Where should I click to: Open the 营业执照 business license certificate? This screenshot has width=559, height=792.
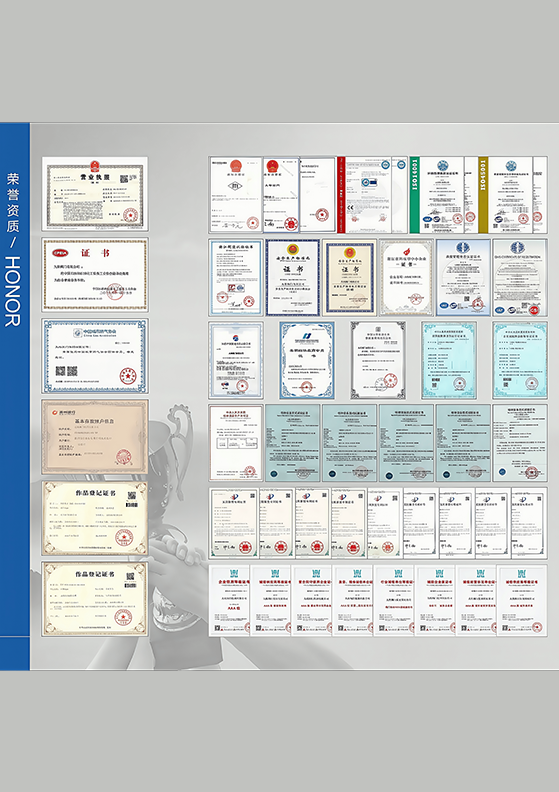click(x=95, y=194)
